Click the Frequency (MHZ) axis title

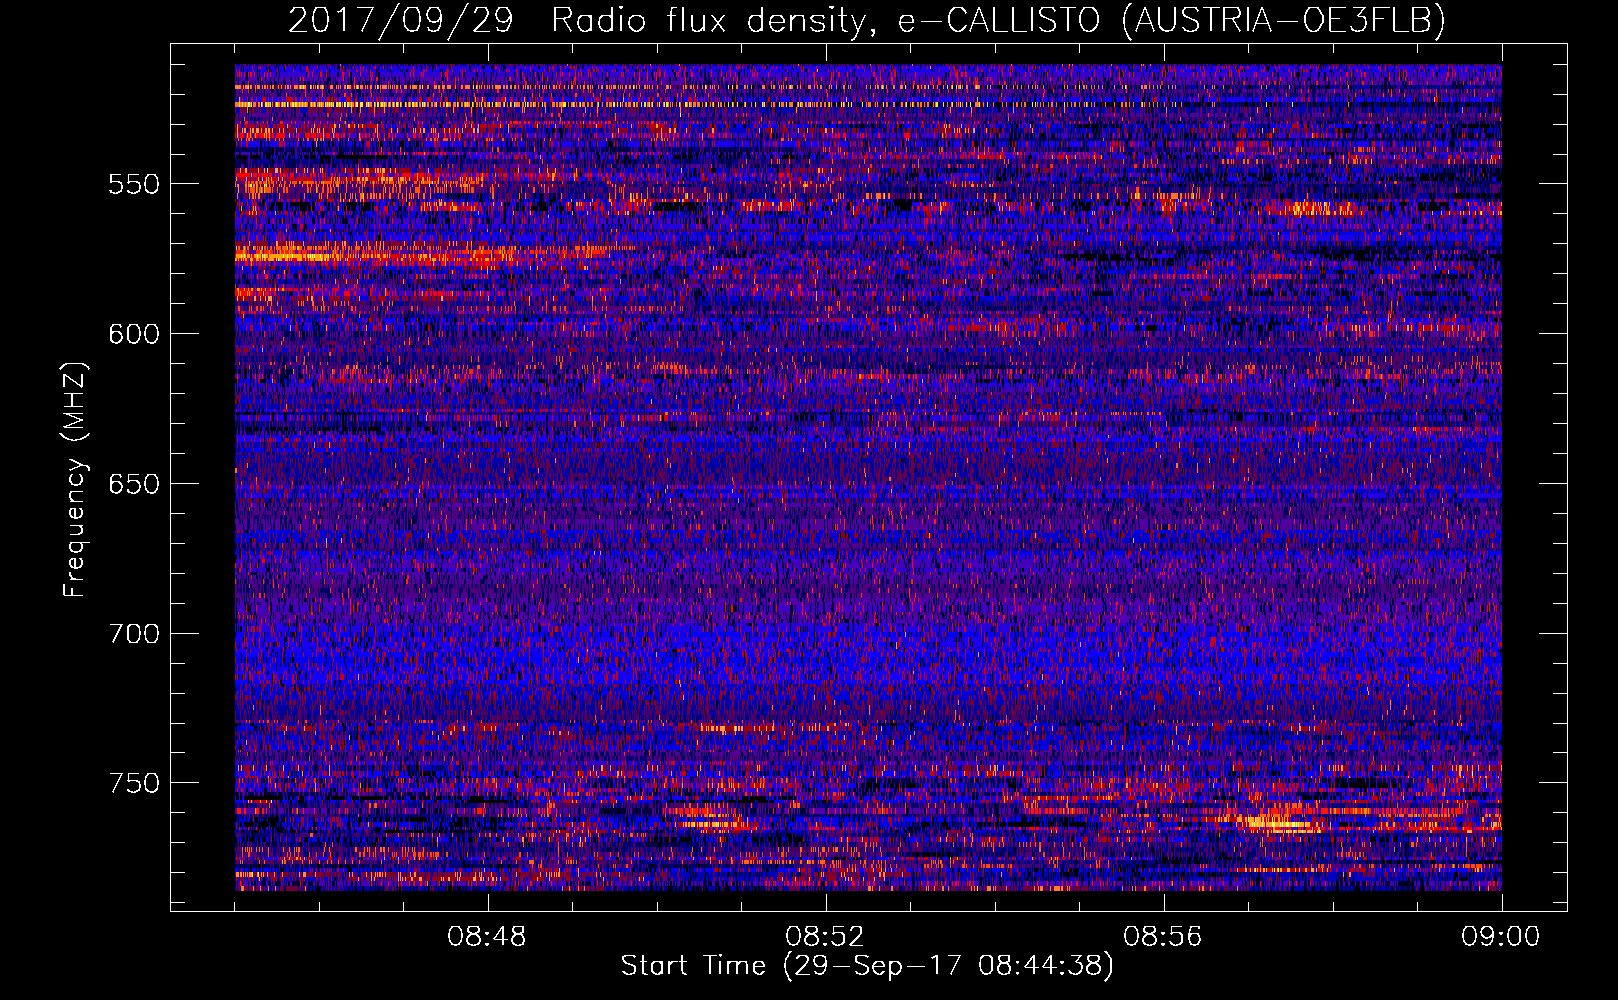pos(76,479)
